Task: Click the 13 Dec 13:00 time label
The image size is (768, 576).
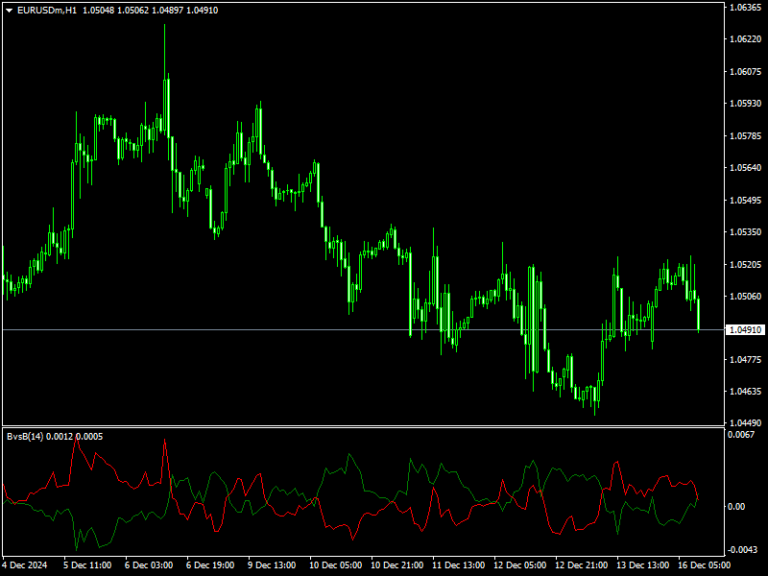Action: [x=643, y=565]
